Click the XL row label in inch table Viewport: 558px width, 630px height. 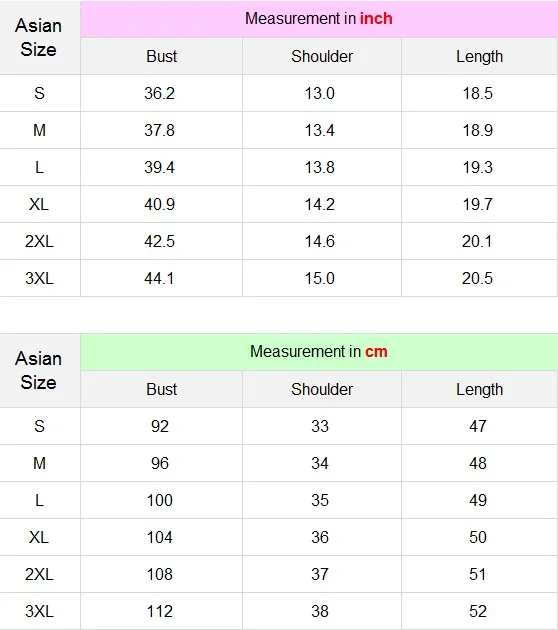point(39,204)
